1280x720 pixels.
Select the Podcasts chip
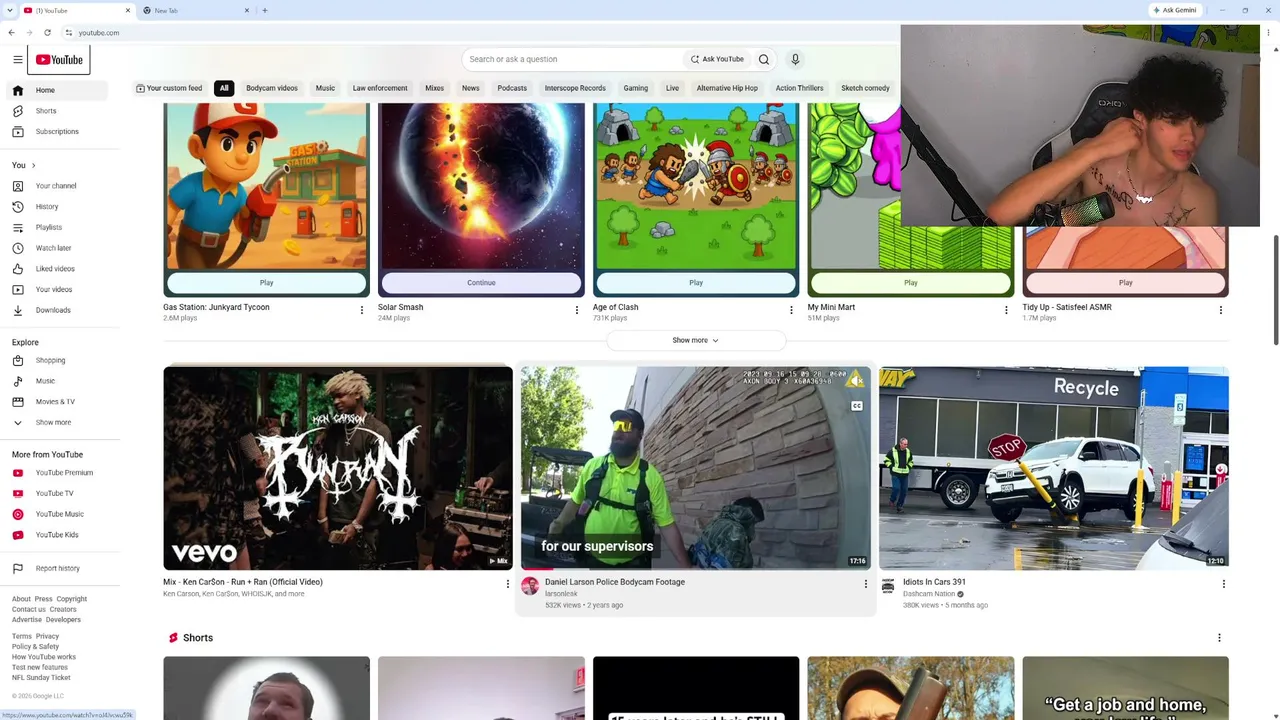[512, 88]
